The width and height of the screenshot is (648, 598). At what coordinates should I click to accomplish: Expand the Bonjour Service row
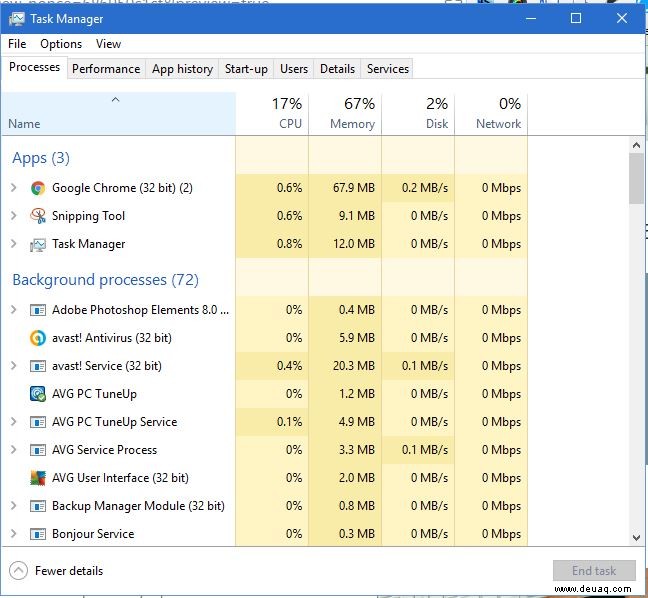[x=14, y=534]
